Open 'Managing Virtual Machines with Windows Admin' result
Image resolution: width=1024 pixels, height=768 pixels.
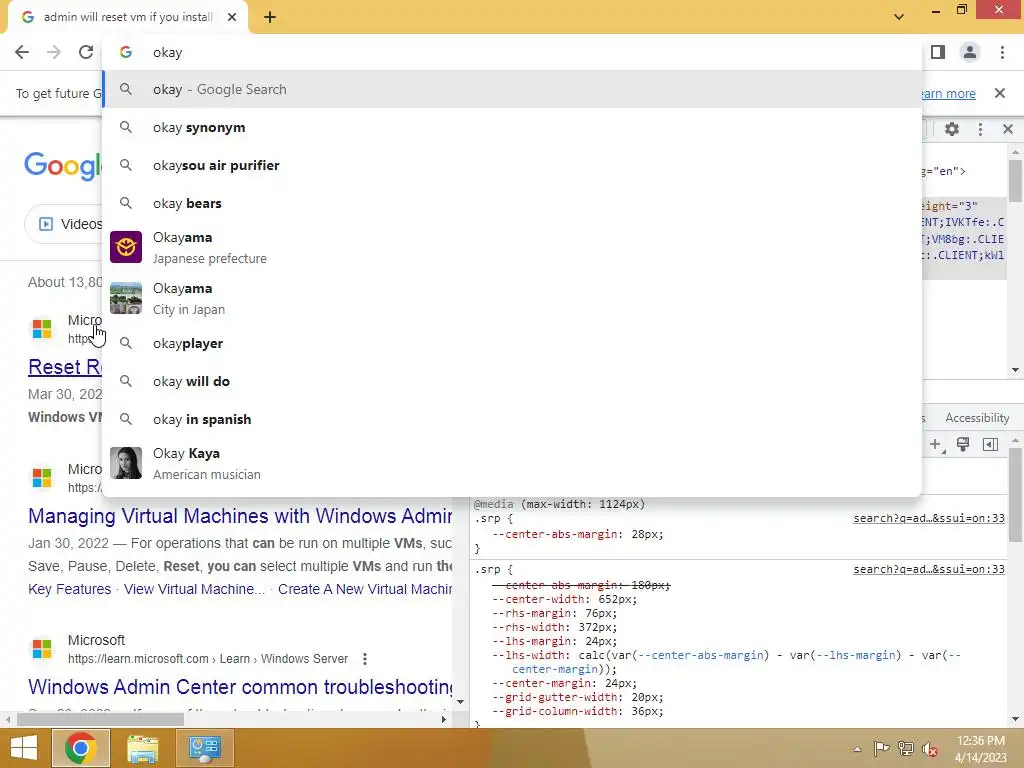pyautogui.click(x=240, y=516)
